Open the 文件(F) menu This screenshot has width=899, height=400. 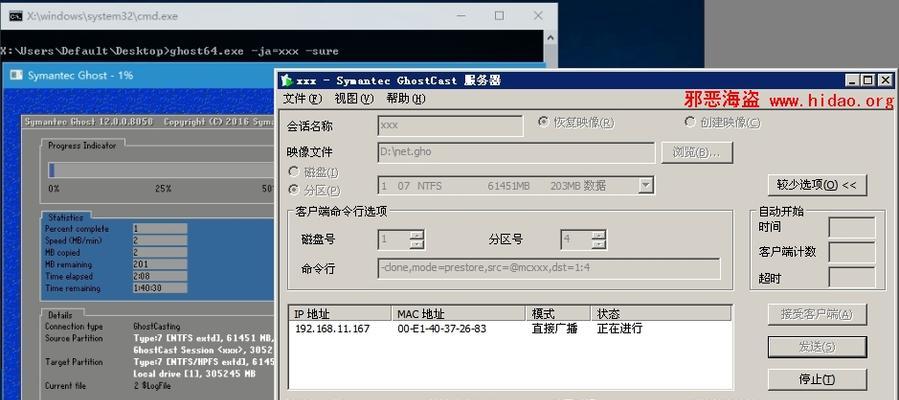tap(302, 99)
